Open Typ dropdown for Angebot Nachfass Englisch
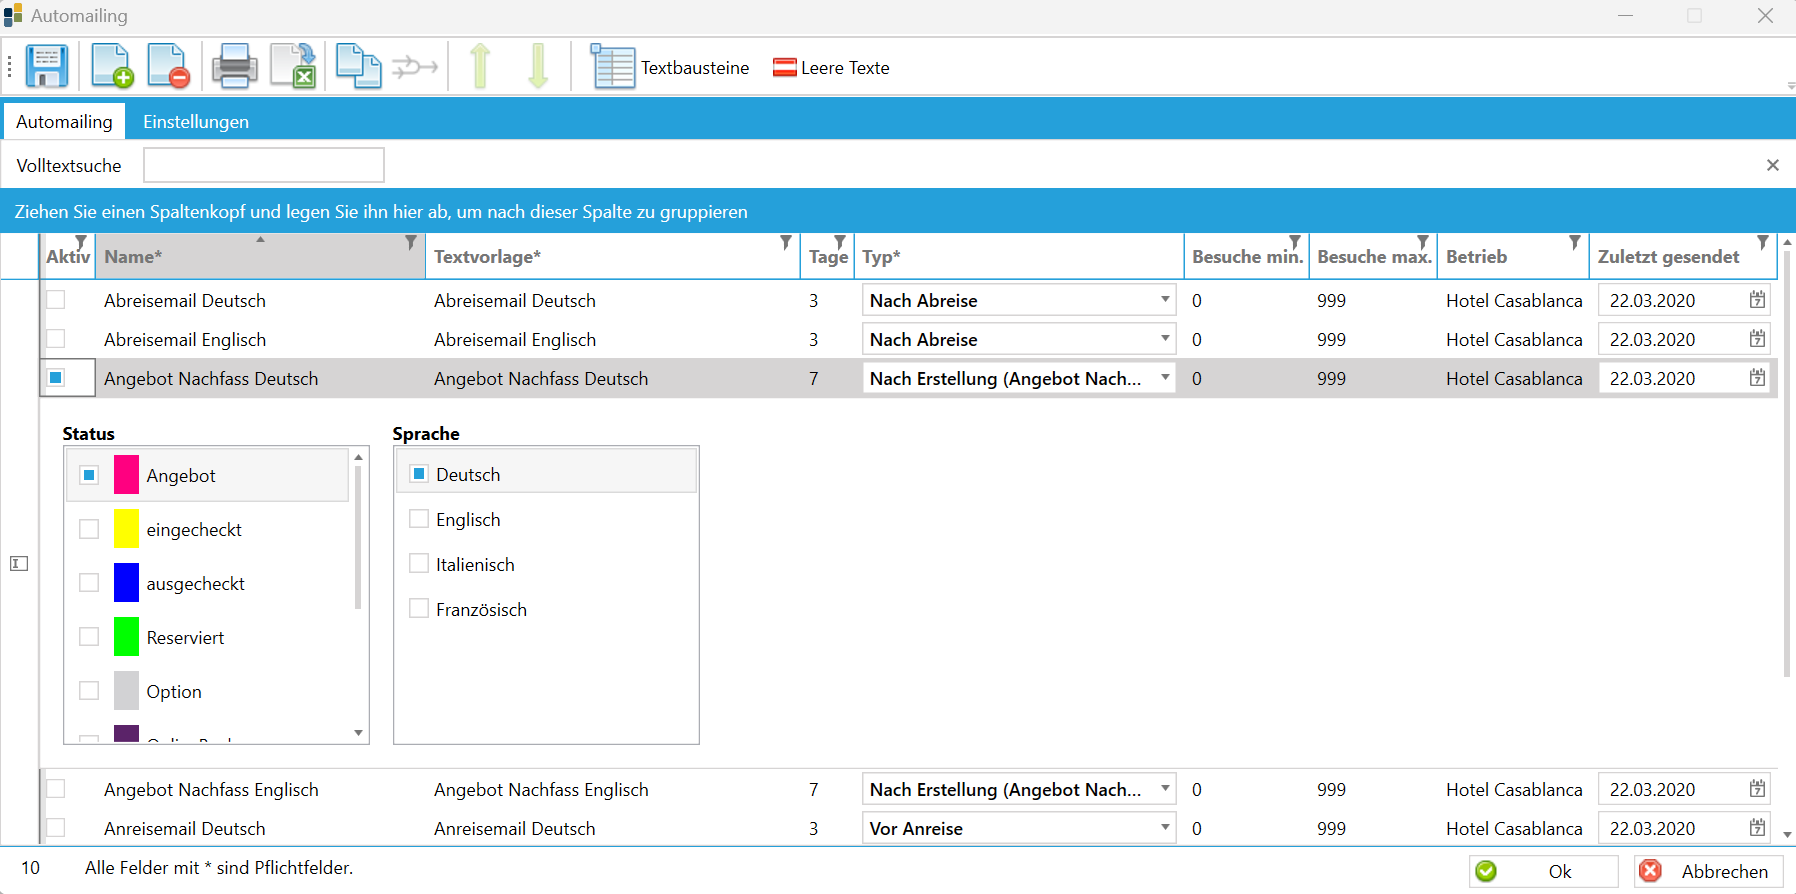 pyautogui.click(x=1165, y=789)
